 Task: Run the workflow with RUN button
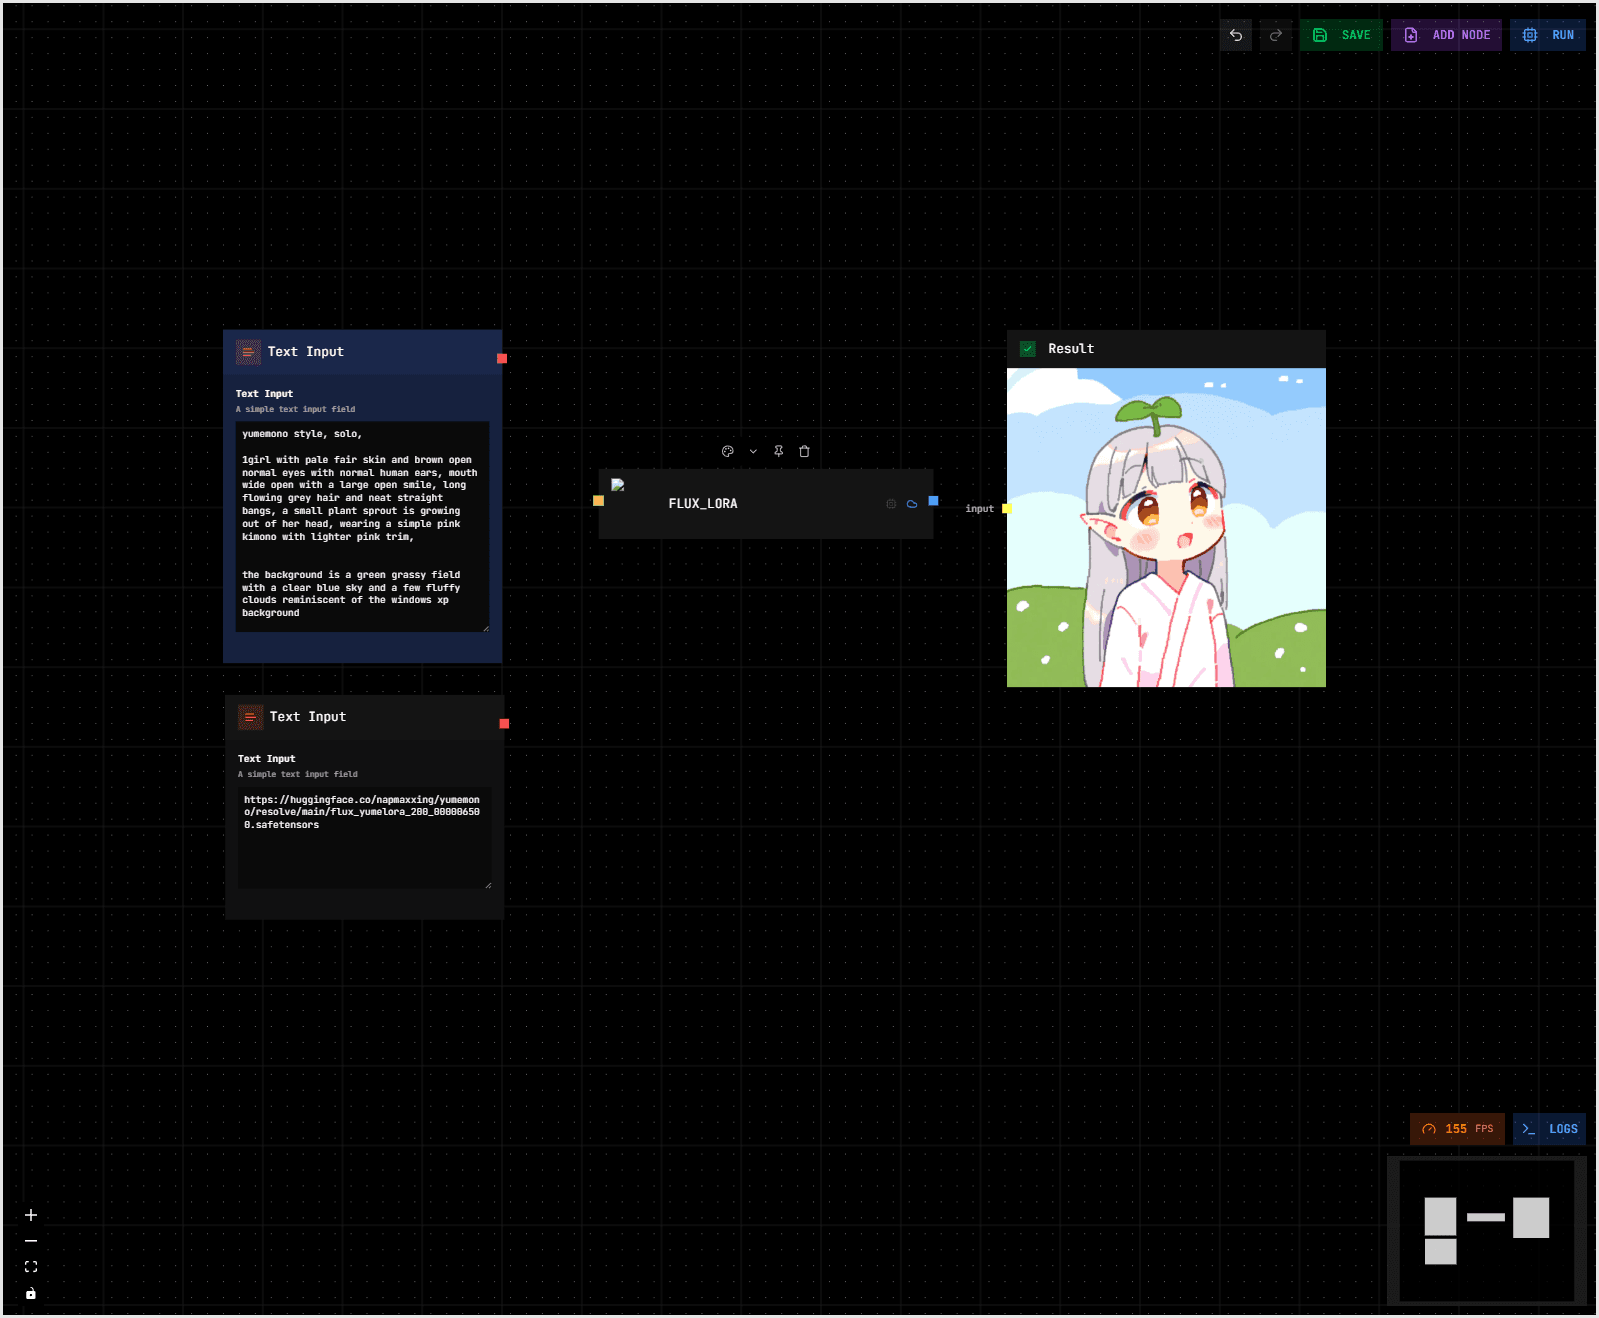(x=1548, y=35)
